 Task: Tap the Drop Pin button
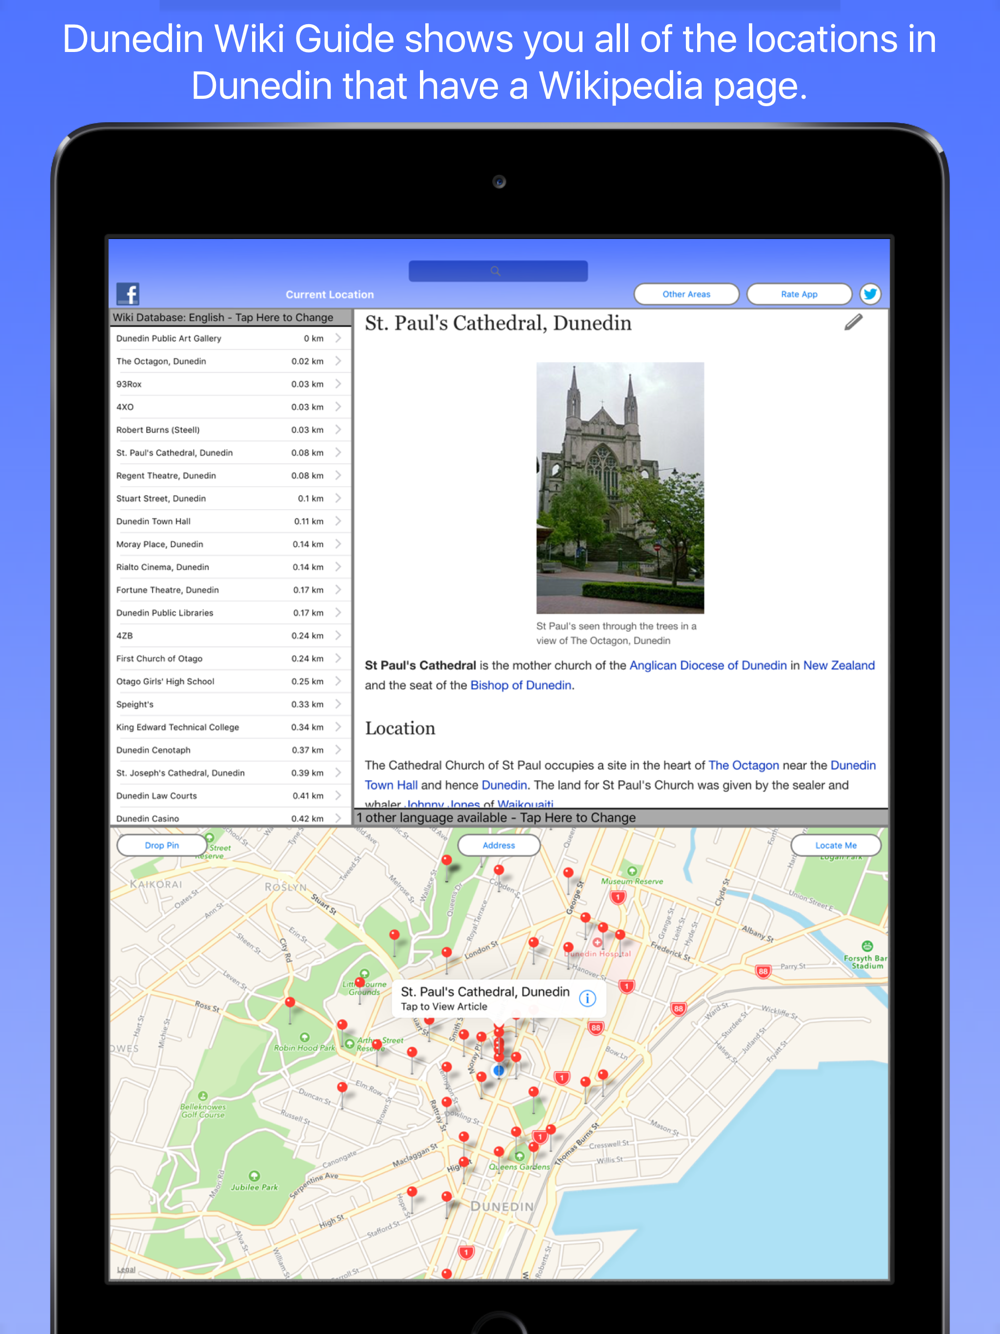pyautogui.click(x=162, y=845)
